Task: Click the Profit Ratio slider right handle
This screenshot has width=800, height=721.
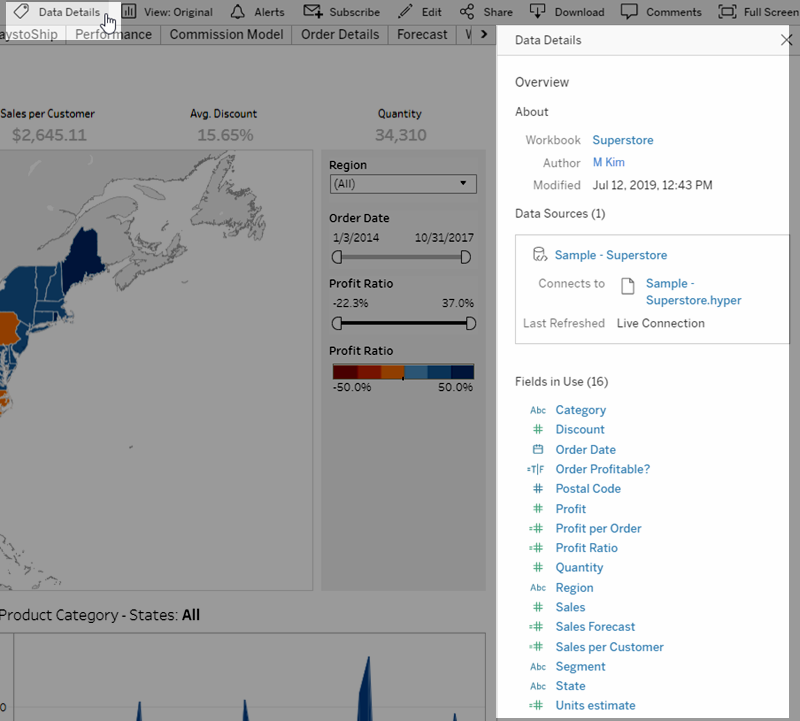Action: point(470,323)
